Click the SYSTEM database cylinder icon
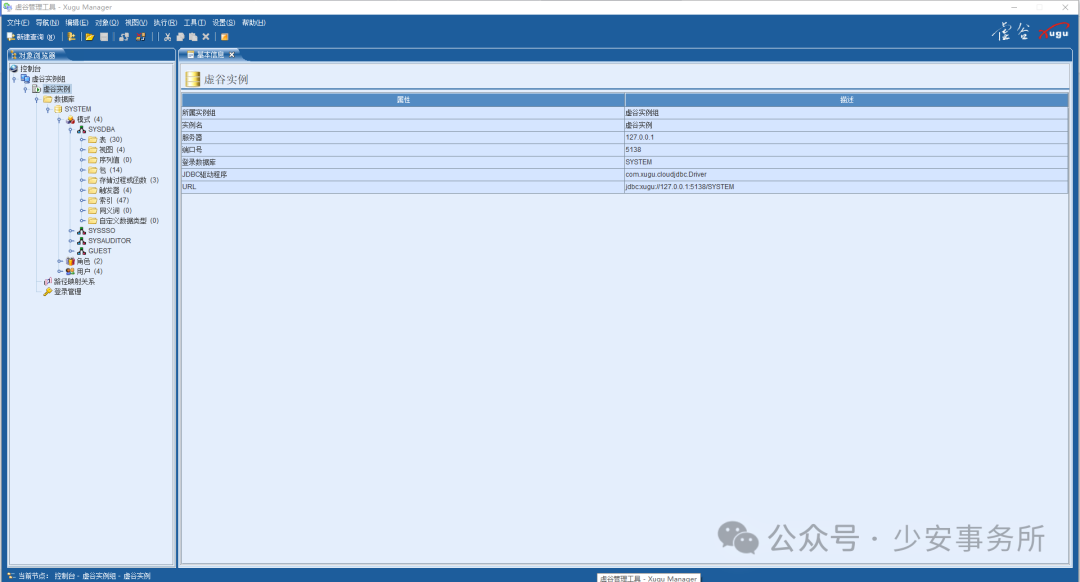This screenshot has height=582, width=1080. point(59,109)
